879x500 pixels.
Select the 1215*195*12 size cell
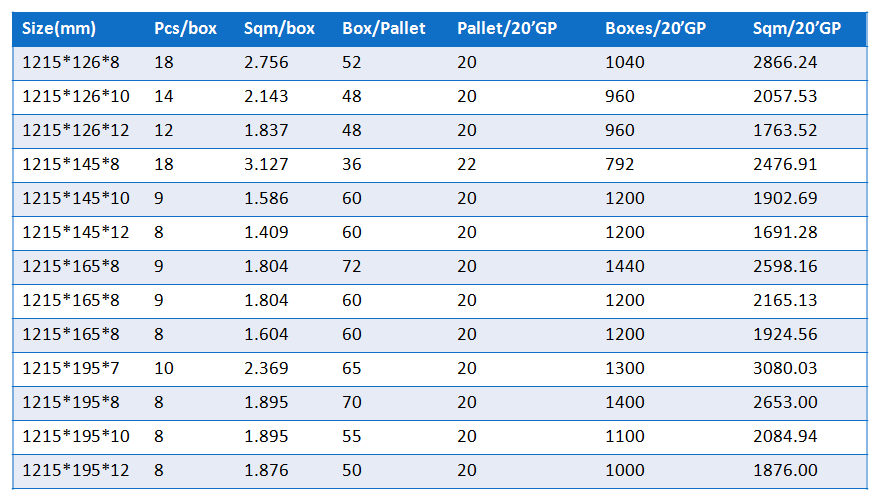pyautogui.click(x=76, y=470)
